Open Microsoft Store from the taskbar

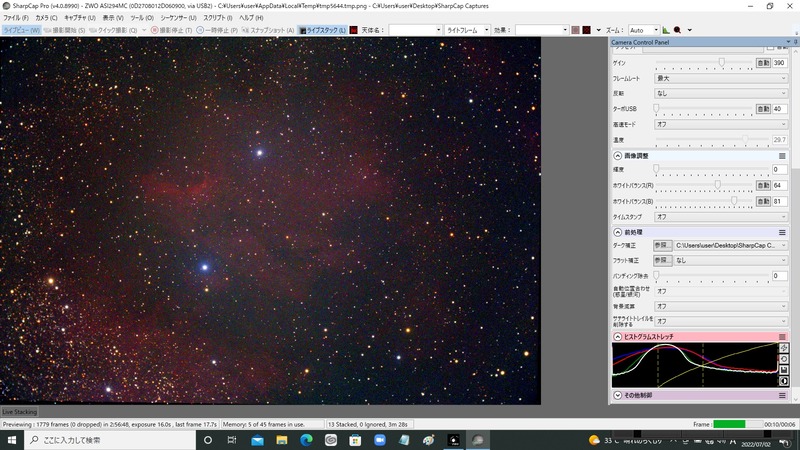(355, 440)
